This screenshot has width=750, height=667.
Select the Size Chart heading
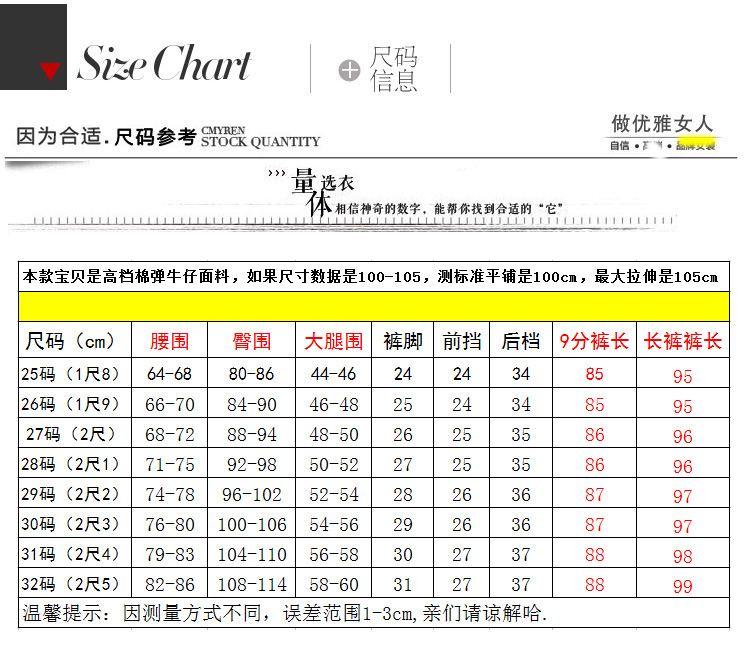pos(164,64)
